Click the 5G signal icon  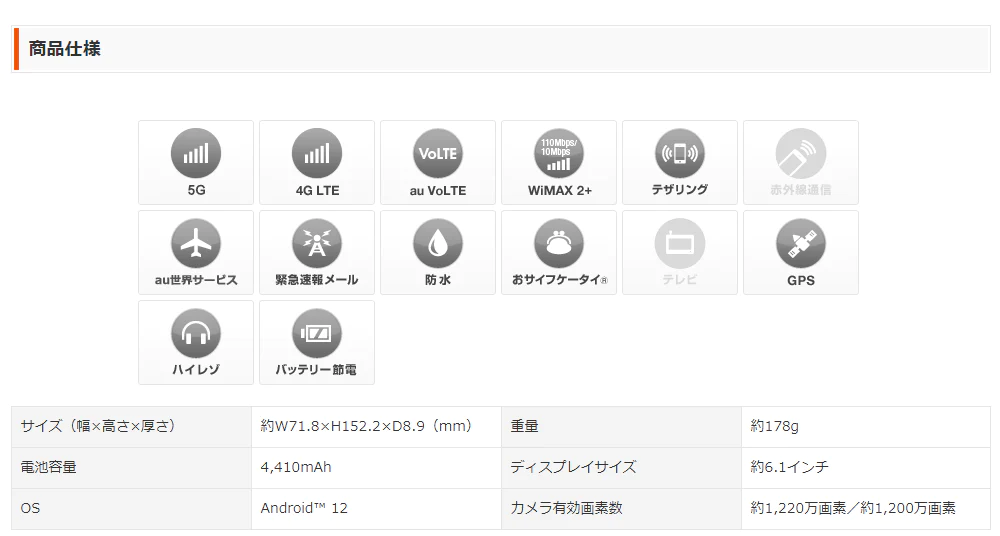coord(196,154)
